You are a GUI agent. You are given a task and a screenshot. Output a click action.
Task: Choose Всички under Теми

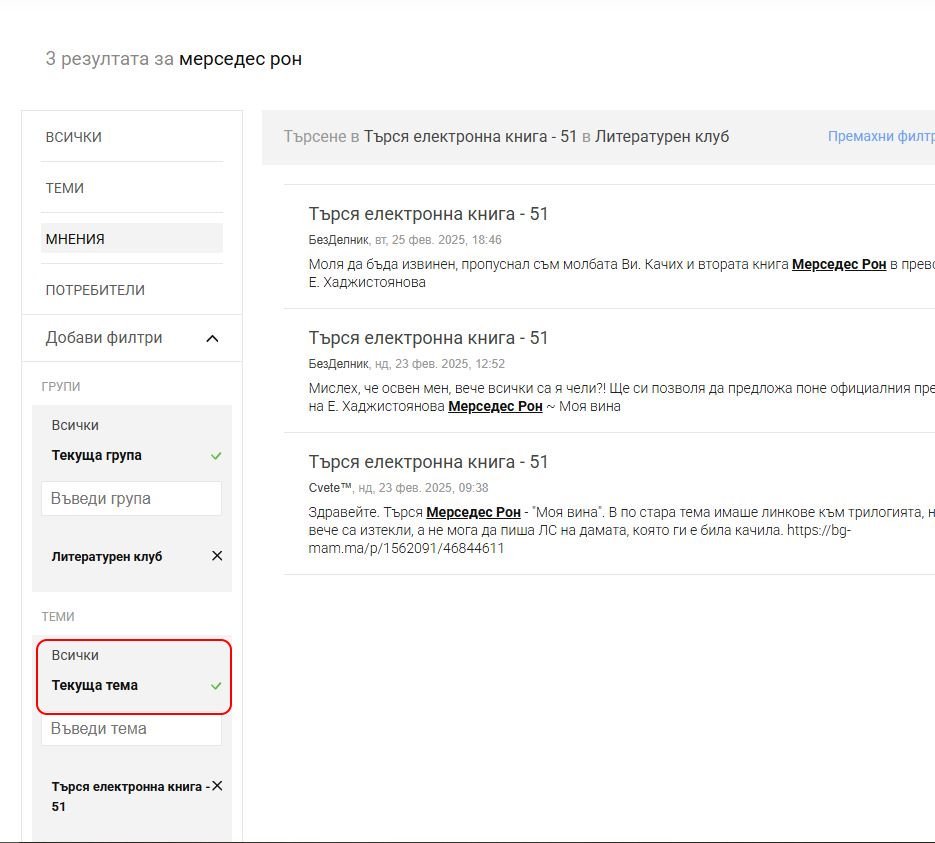tap(75, 655)
